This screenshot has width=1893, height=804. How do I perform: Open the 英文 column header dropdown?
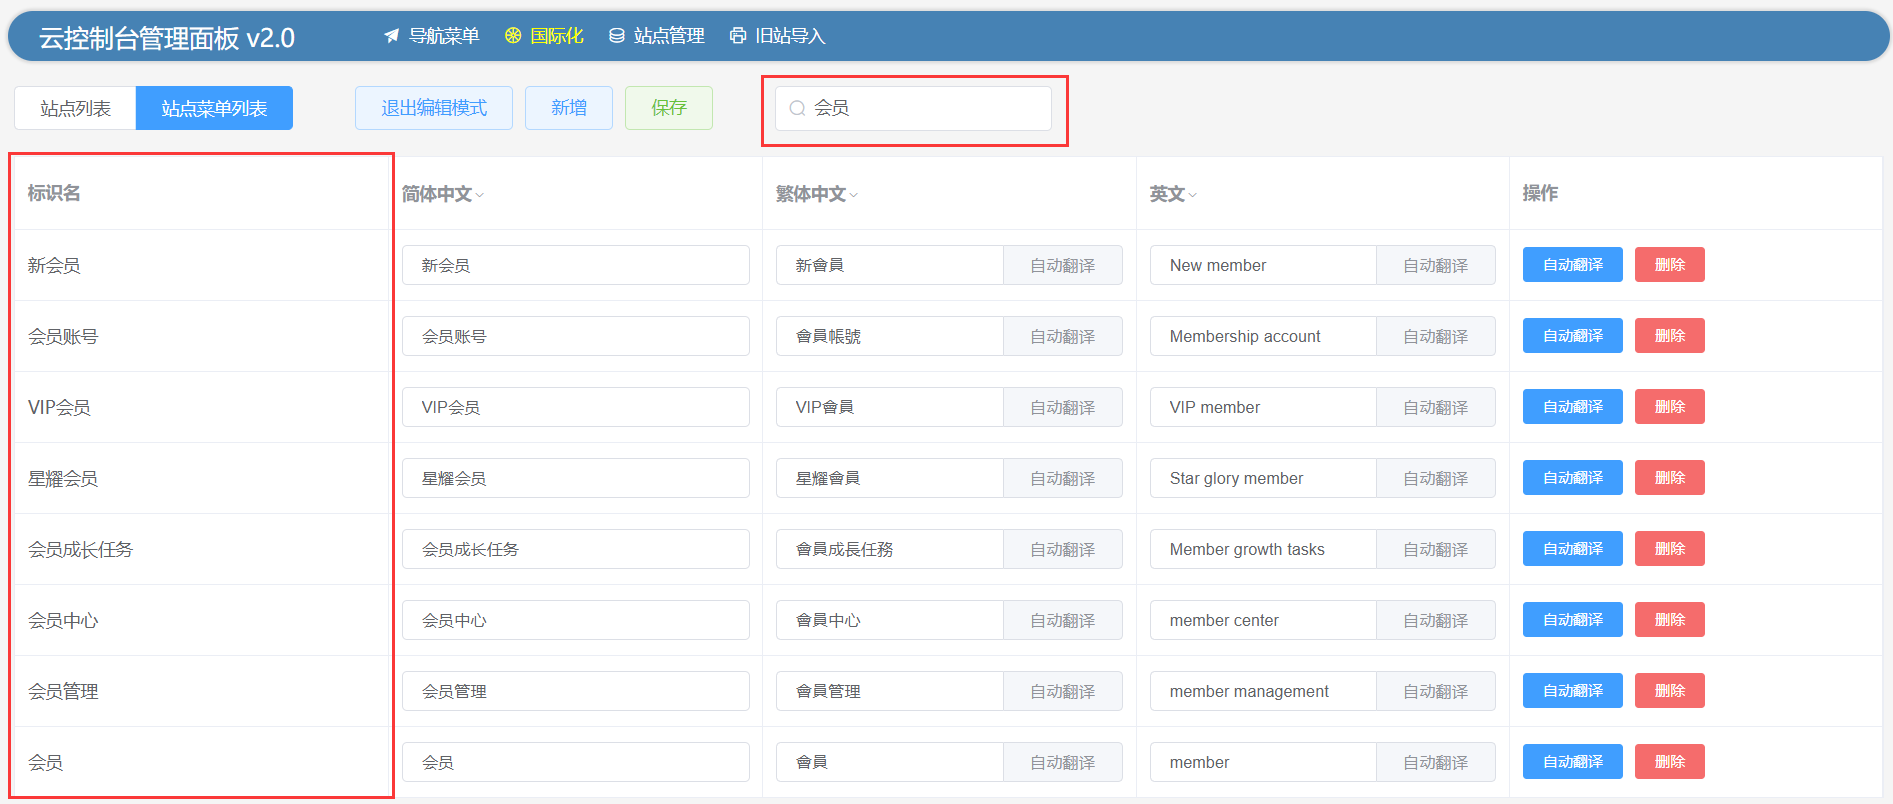tap(1192, 195)
